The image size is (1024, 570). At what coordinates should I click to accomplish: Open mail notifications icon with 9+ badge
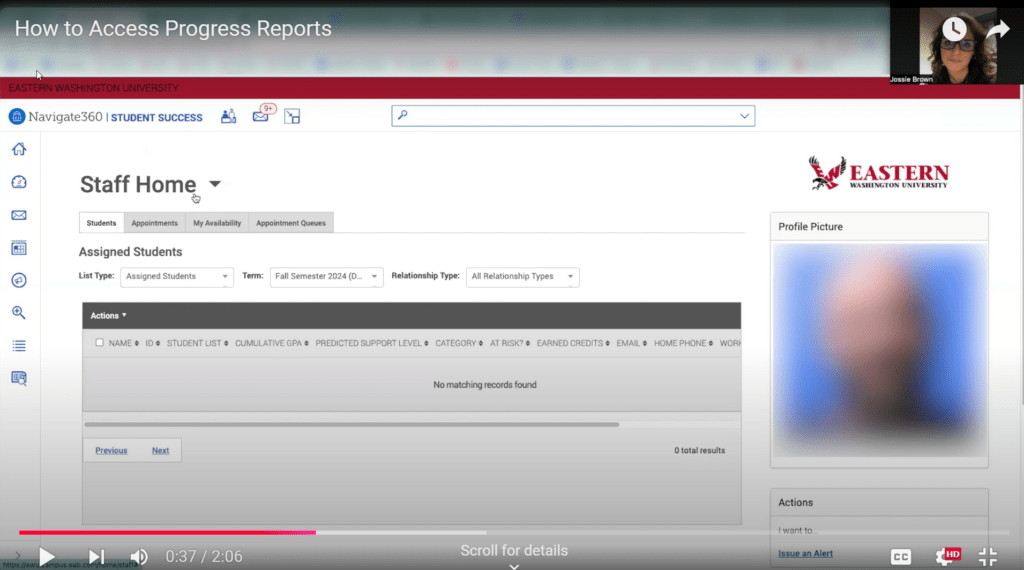tap(261, 116)
